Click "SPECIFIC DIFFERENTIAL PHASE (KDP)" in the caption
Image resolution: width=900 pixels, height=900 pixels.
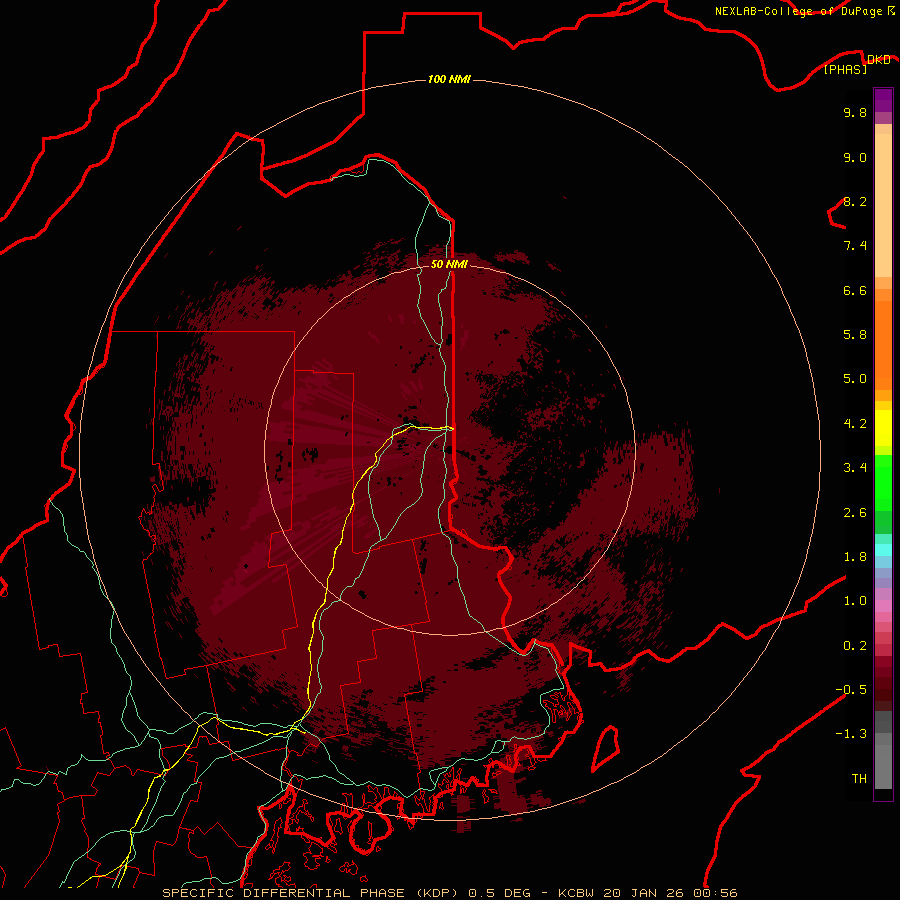click(x=310, y=893)
